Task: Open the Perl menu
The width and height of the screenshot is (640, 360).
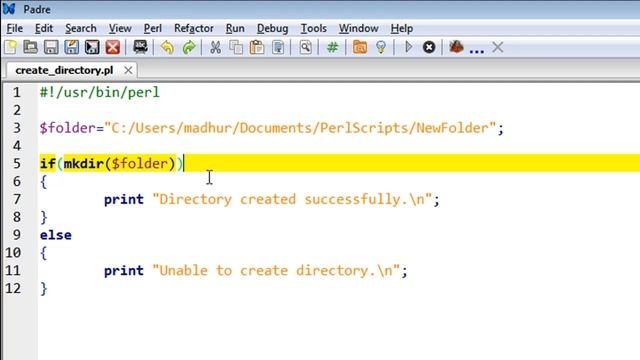Action: (153, 28)
